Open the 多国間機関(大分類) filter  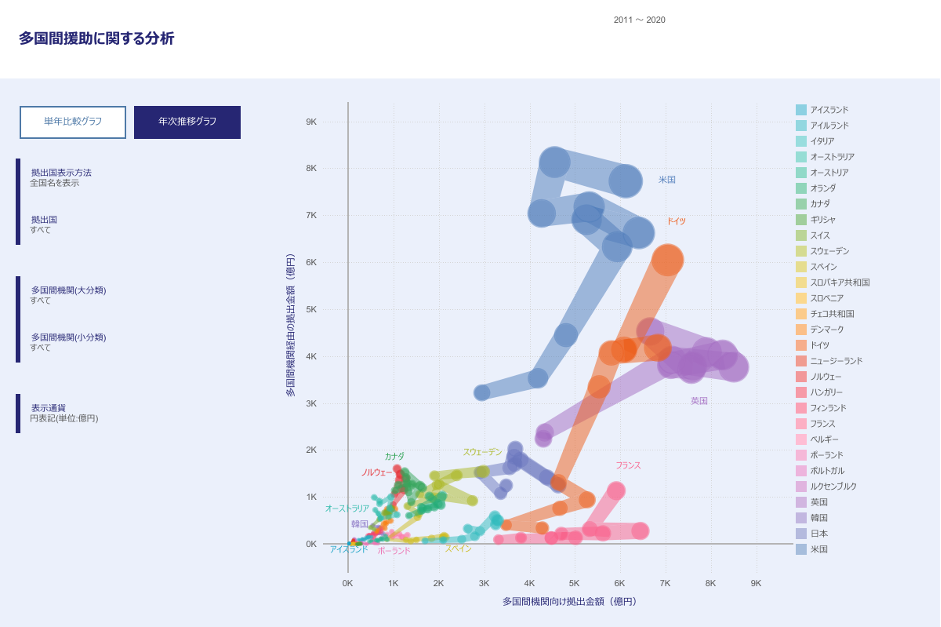coord(68,295)
